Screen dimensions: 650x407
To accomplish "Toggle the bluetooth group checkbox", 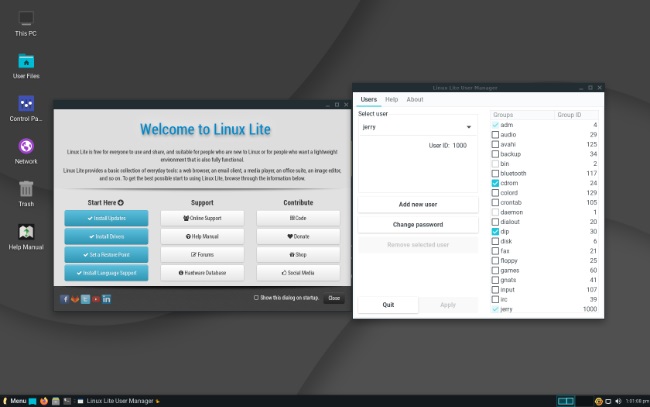I will tap(495, 173).
